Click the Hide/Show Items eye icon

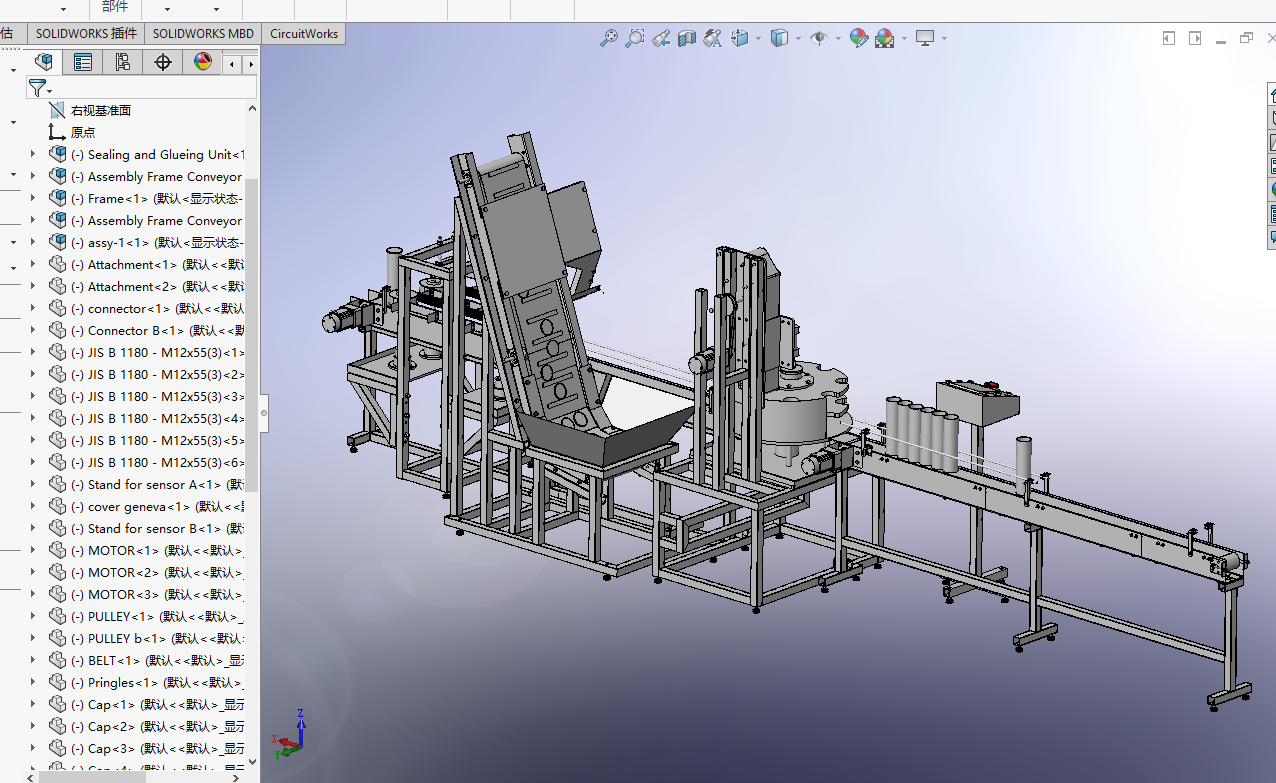[x=819, y=38]
